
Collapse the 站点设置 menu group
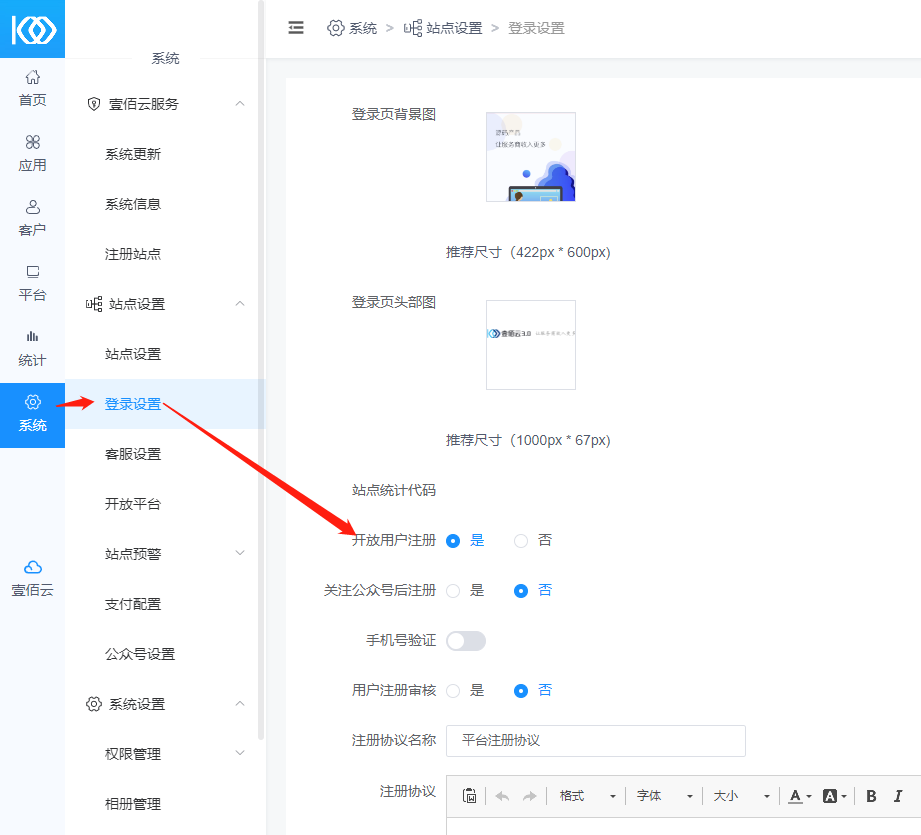pos(240,304)
